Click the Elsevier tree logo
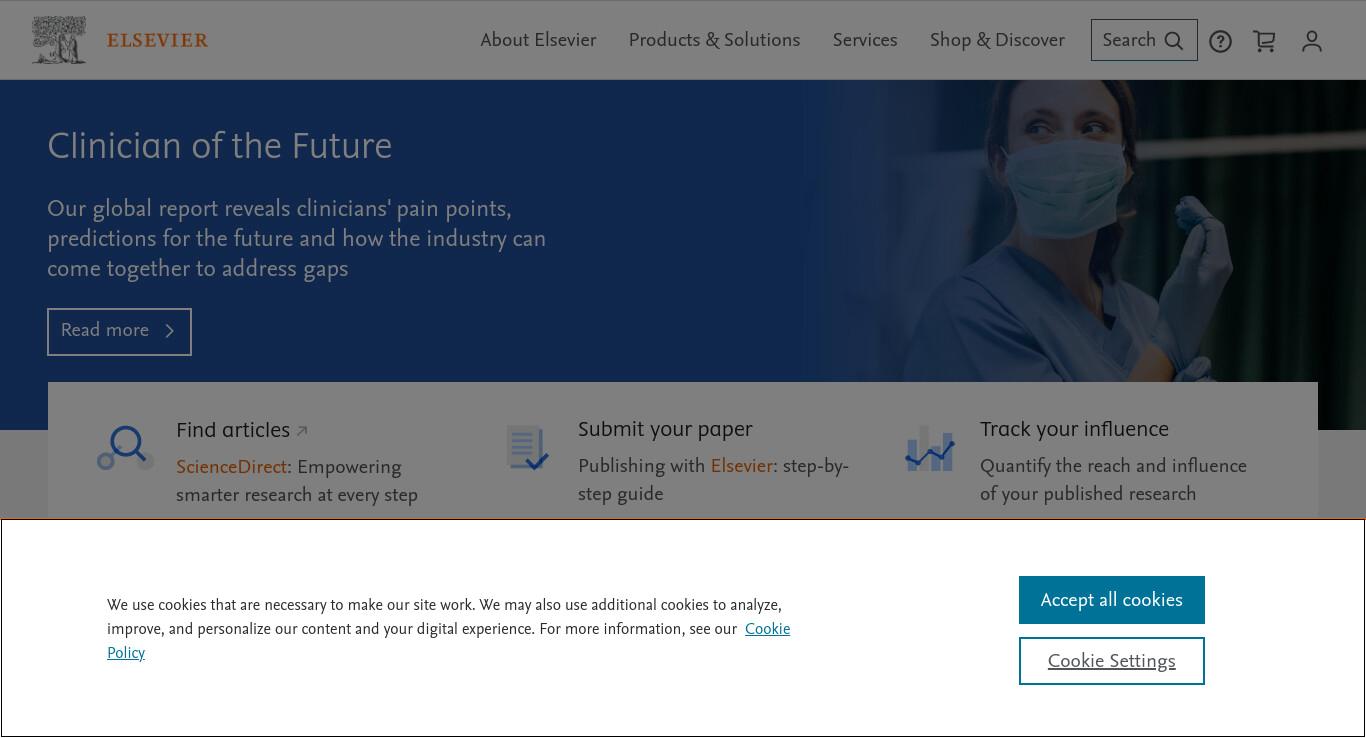The image size is (1366, 738). (59, 40)
